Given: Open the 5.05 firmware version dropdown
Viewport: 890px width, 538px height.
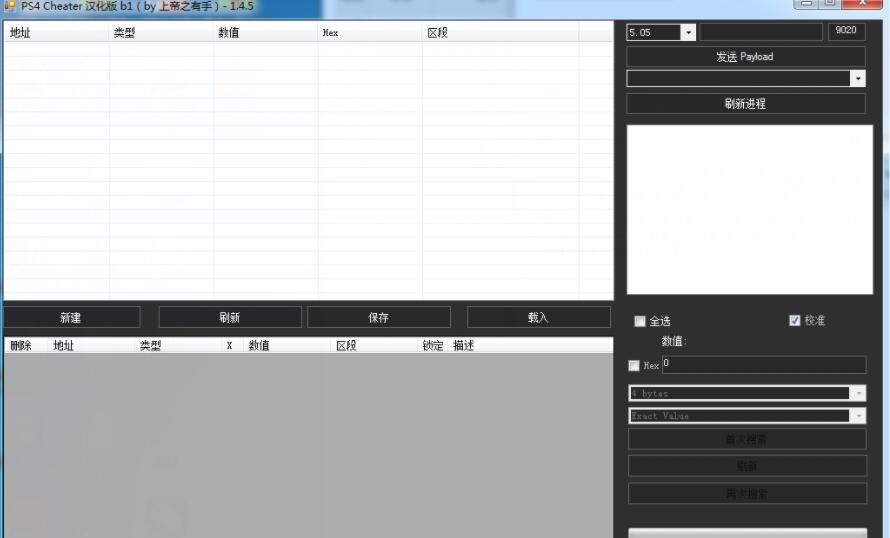Looking at the screenshot, I should pos(688,32).
